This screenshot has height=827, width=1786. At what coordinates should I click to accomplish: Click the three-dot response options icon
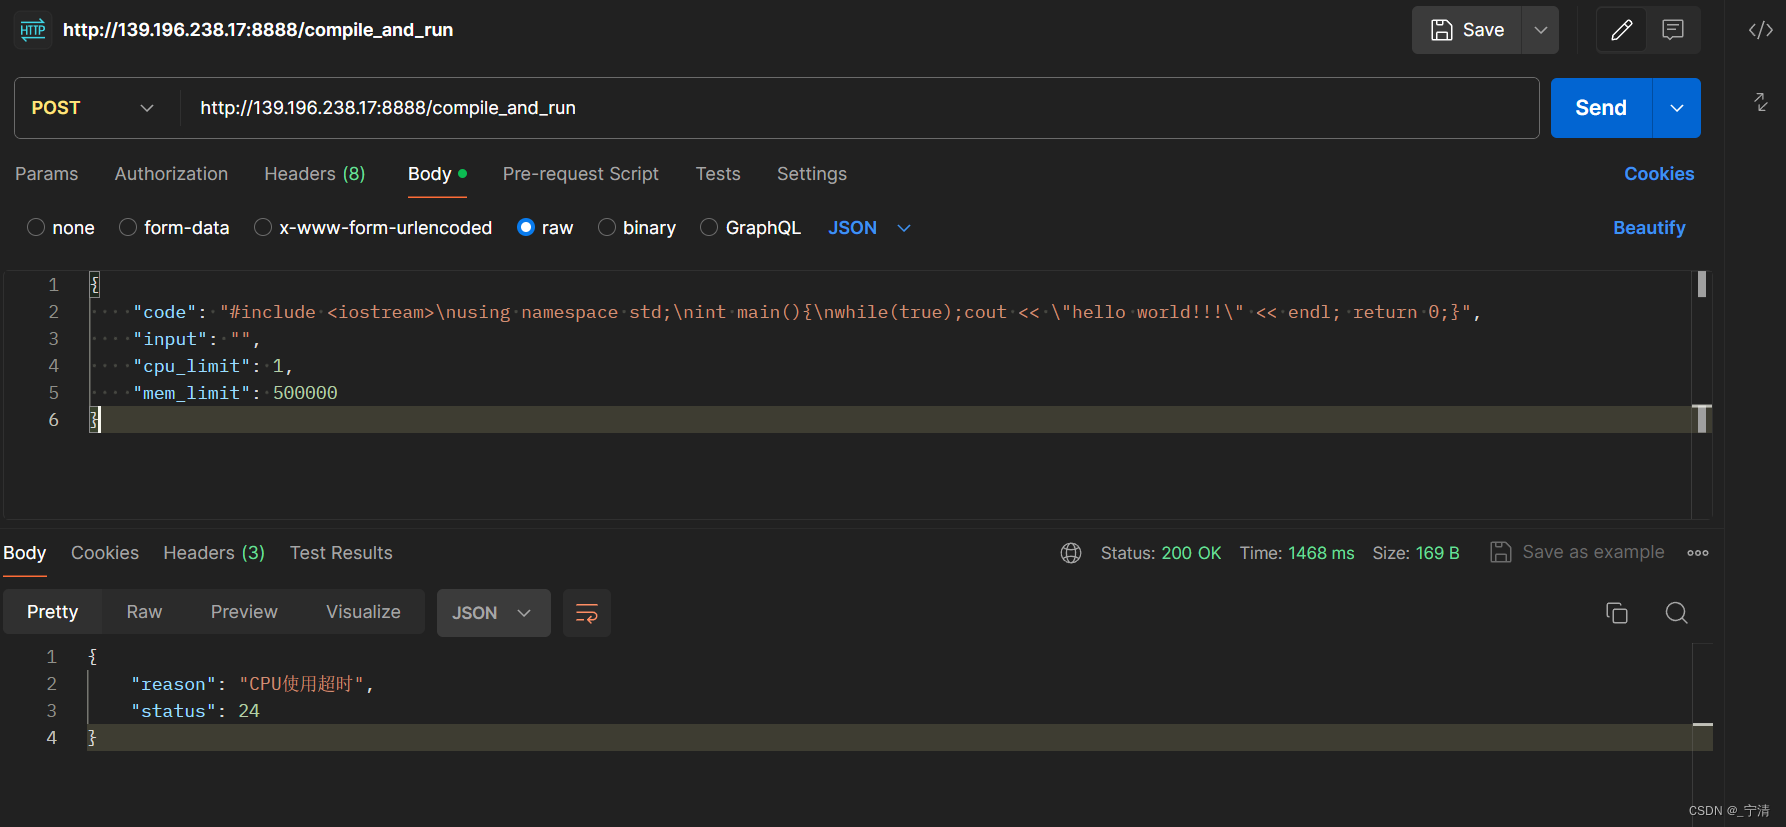pos(1698,553)
